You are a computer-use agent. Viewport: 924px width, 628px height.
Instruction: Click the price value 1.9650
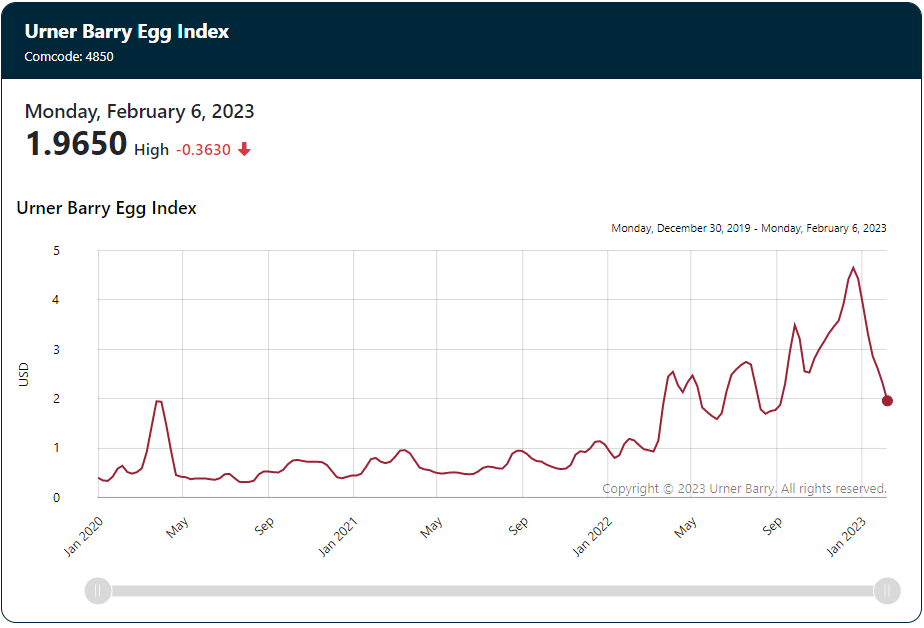click(x=76, y=143)
